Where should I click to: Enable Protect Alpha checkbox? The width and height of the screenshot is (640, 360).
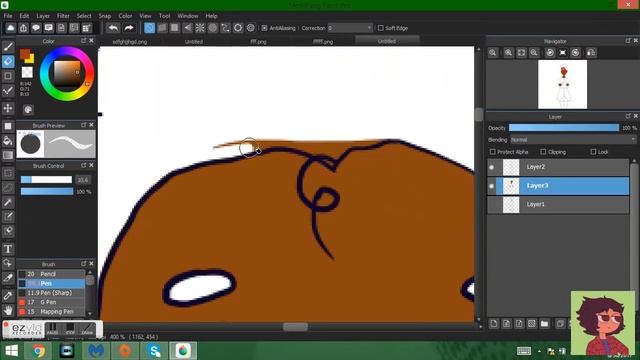coord(493,152)
